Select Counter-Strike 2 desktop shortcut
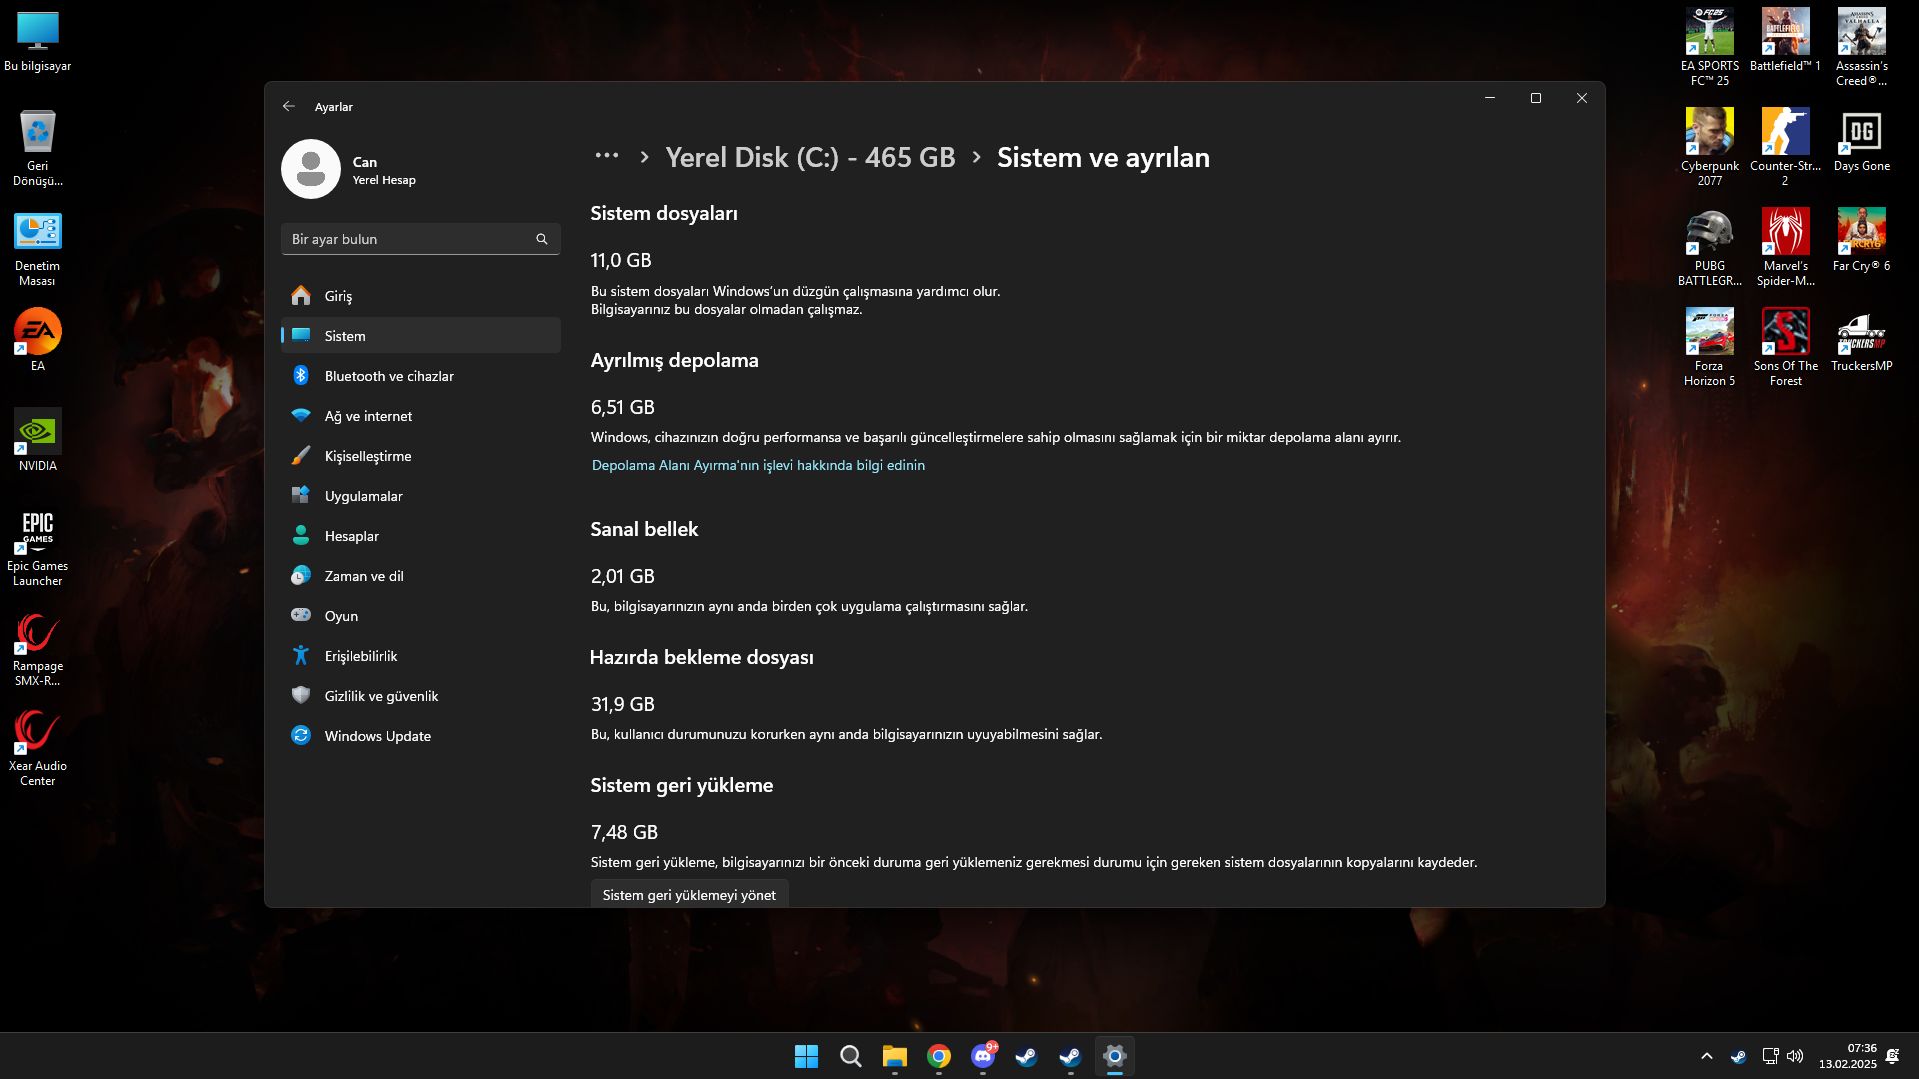 coord(1785,147)
